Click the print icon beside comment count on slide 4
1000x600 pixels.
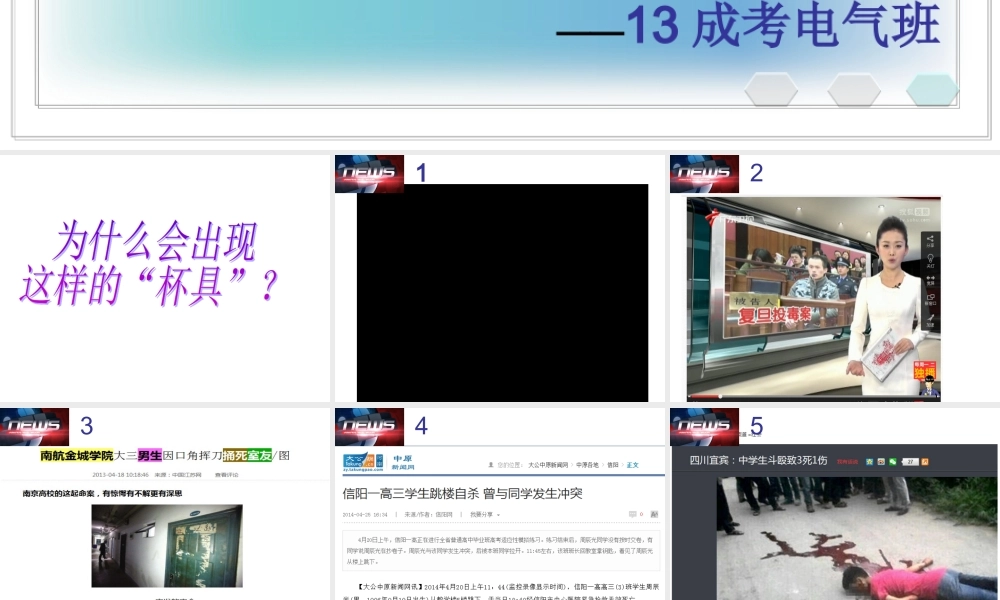654,514
